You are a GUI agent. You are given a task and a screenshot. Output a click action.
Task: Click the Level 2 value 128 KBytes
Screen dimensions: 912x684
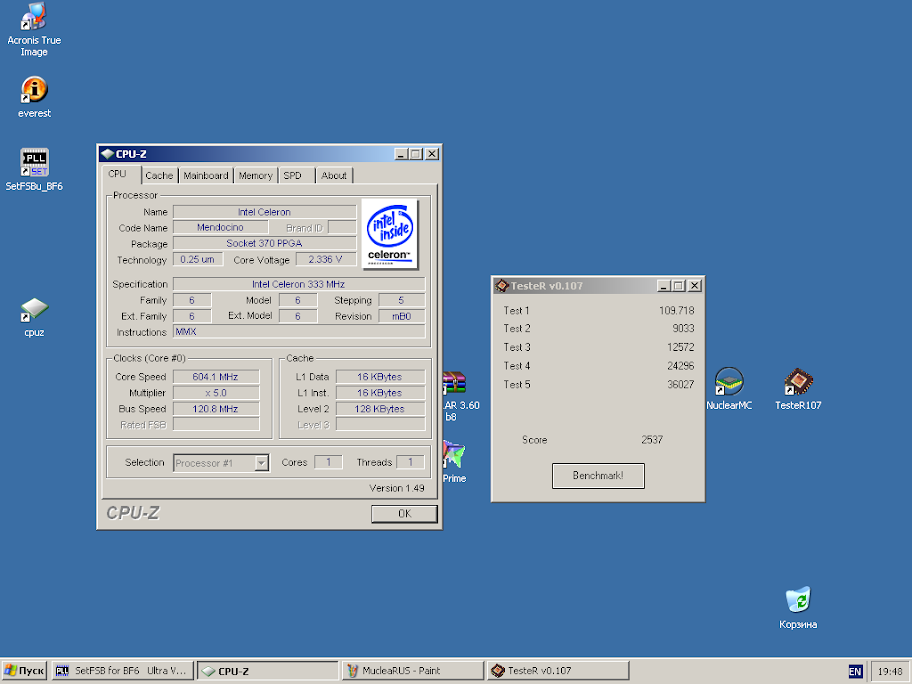click(380, 409)
